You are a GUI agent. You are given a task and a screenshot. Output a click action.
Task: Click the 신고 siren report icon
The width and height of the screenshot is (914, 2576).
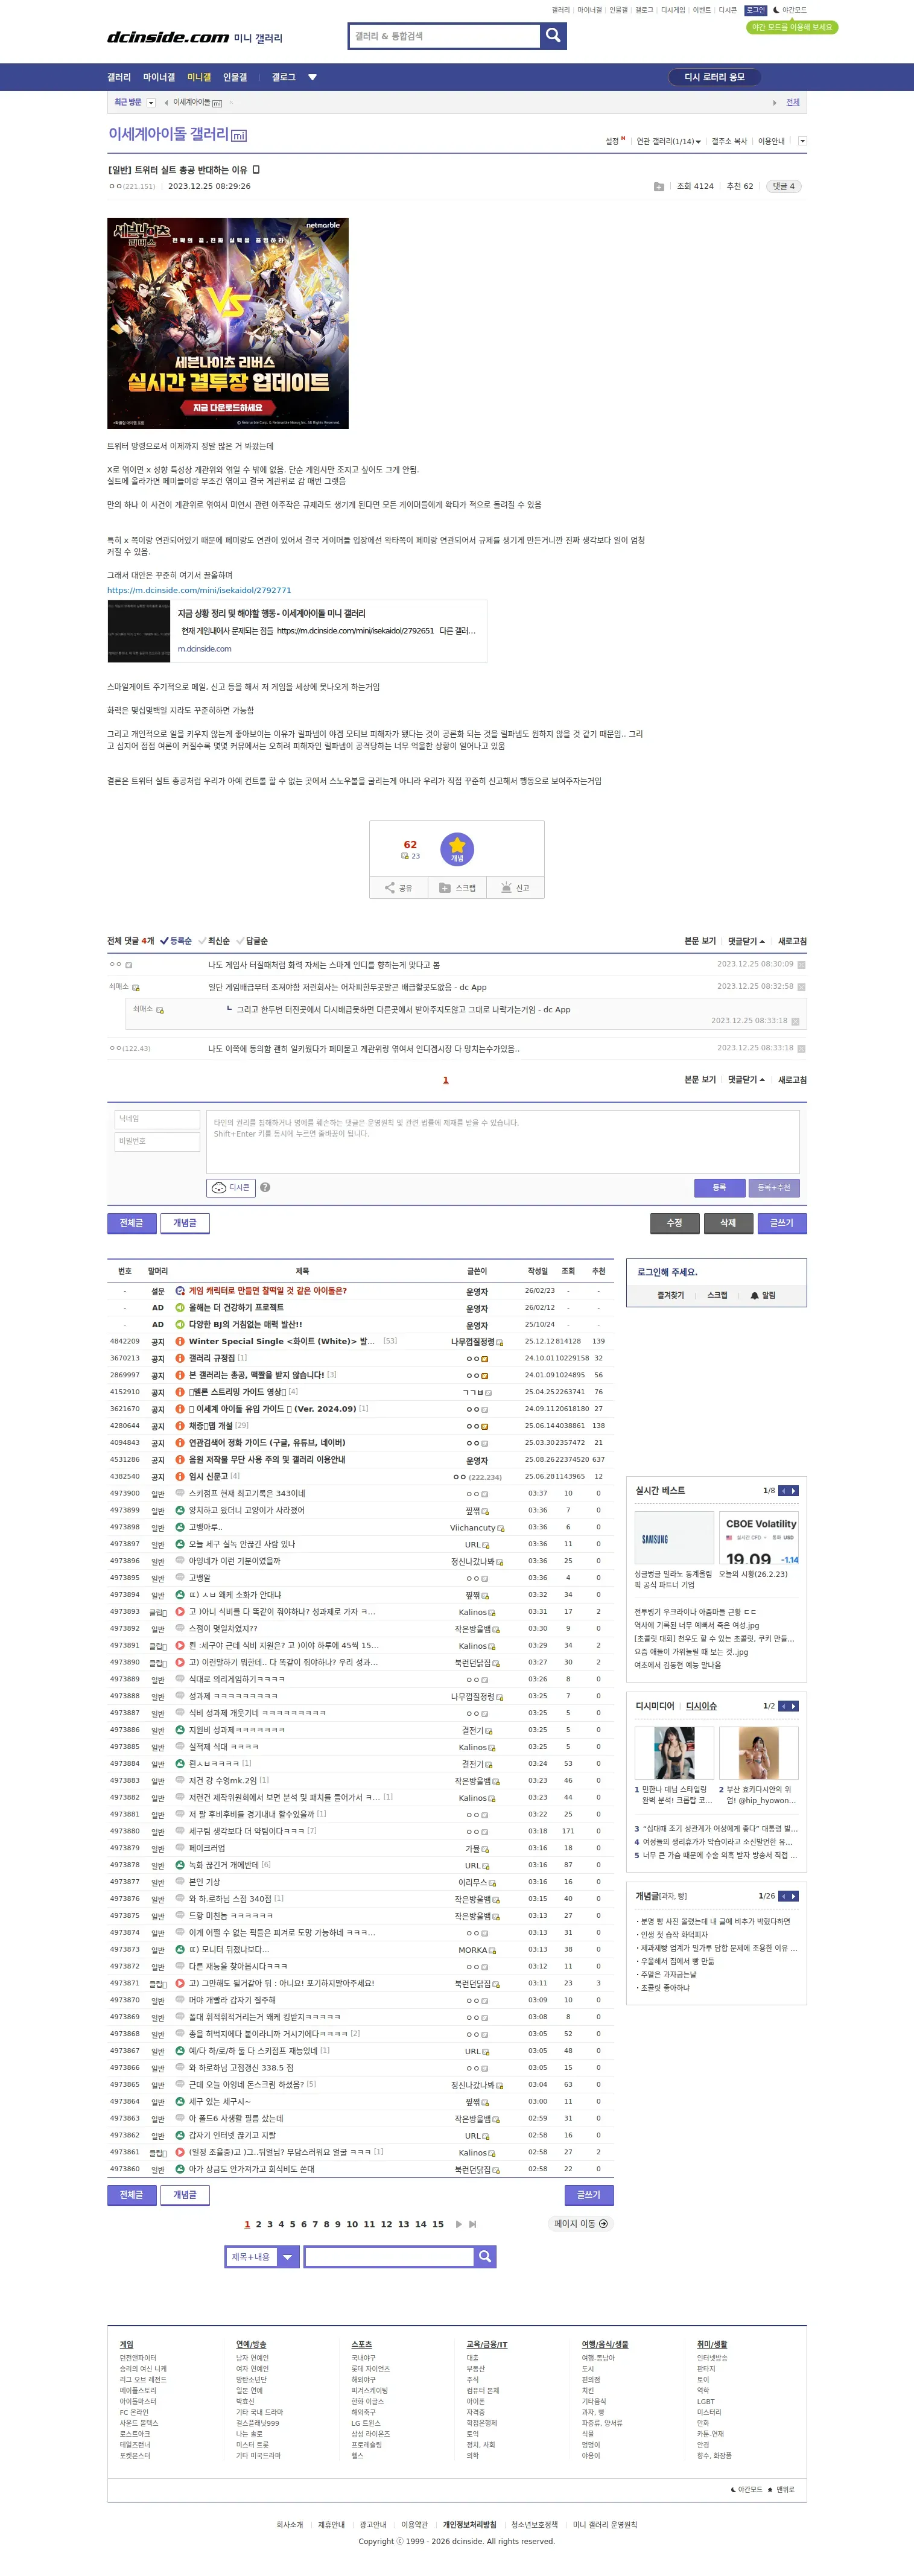click(515, 888)
